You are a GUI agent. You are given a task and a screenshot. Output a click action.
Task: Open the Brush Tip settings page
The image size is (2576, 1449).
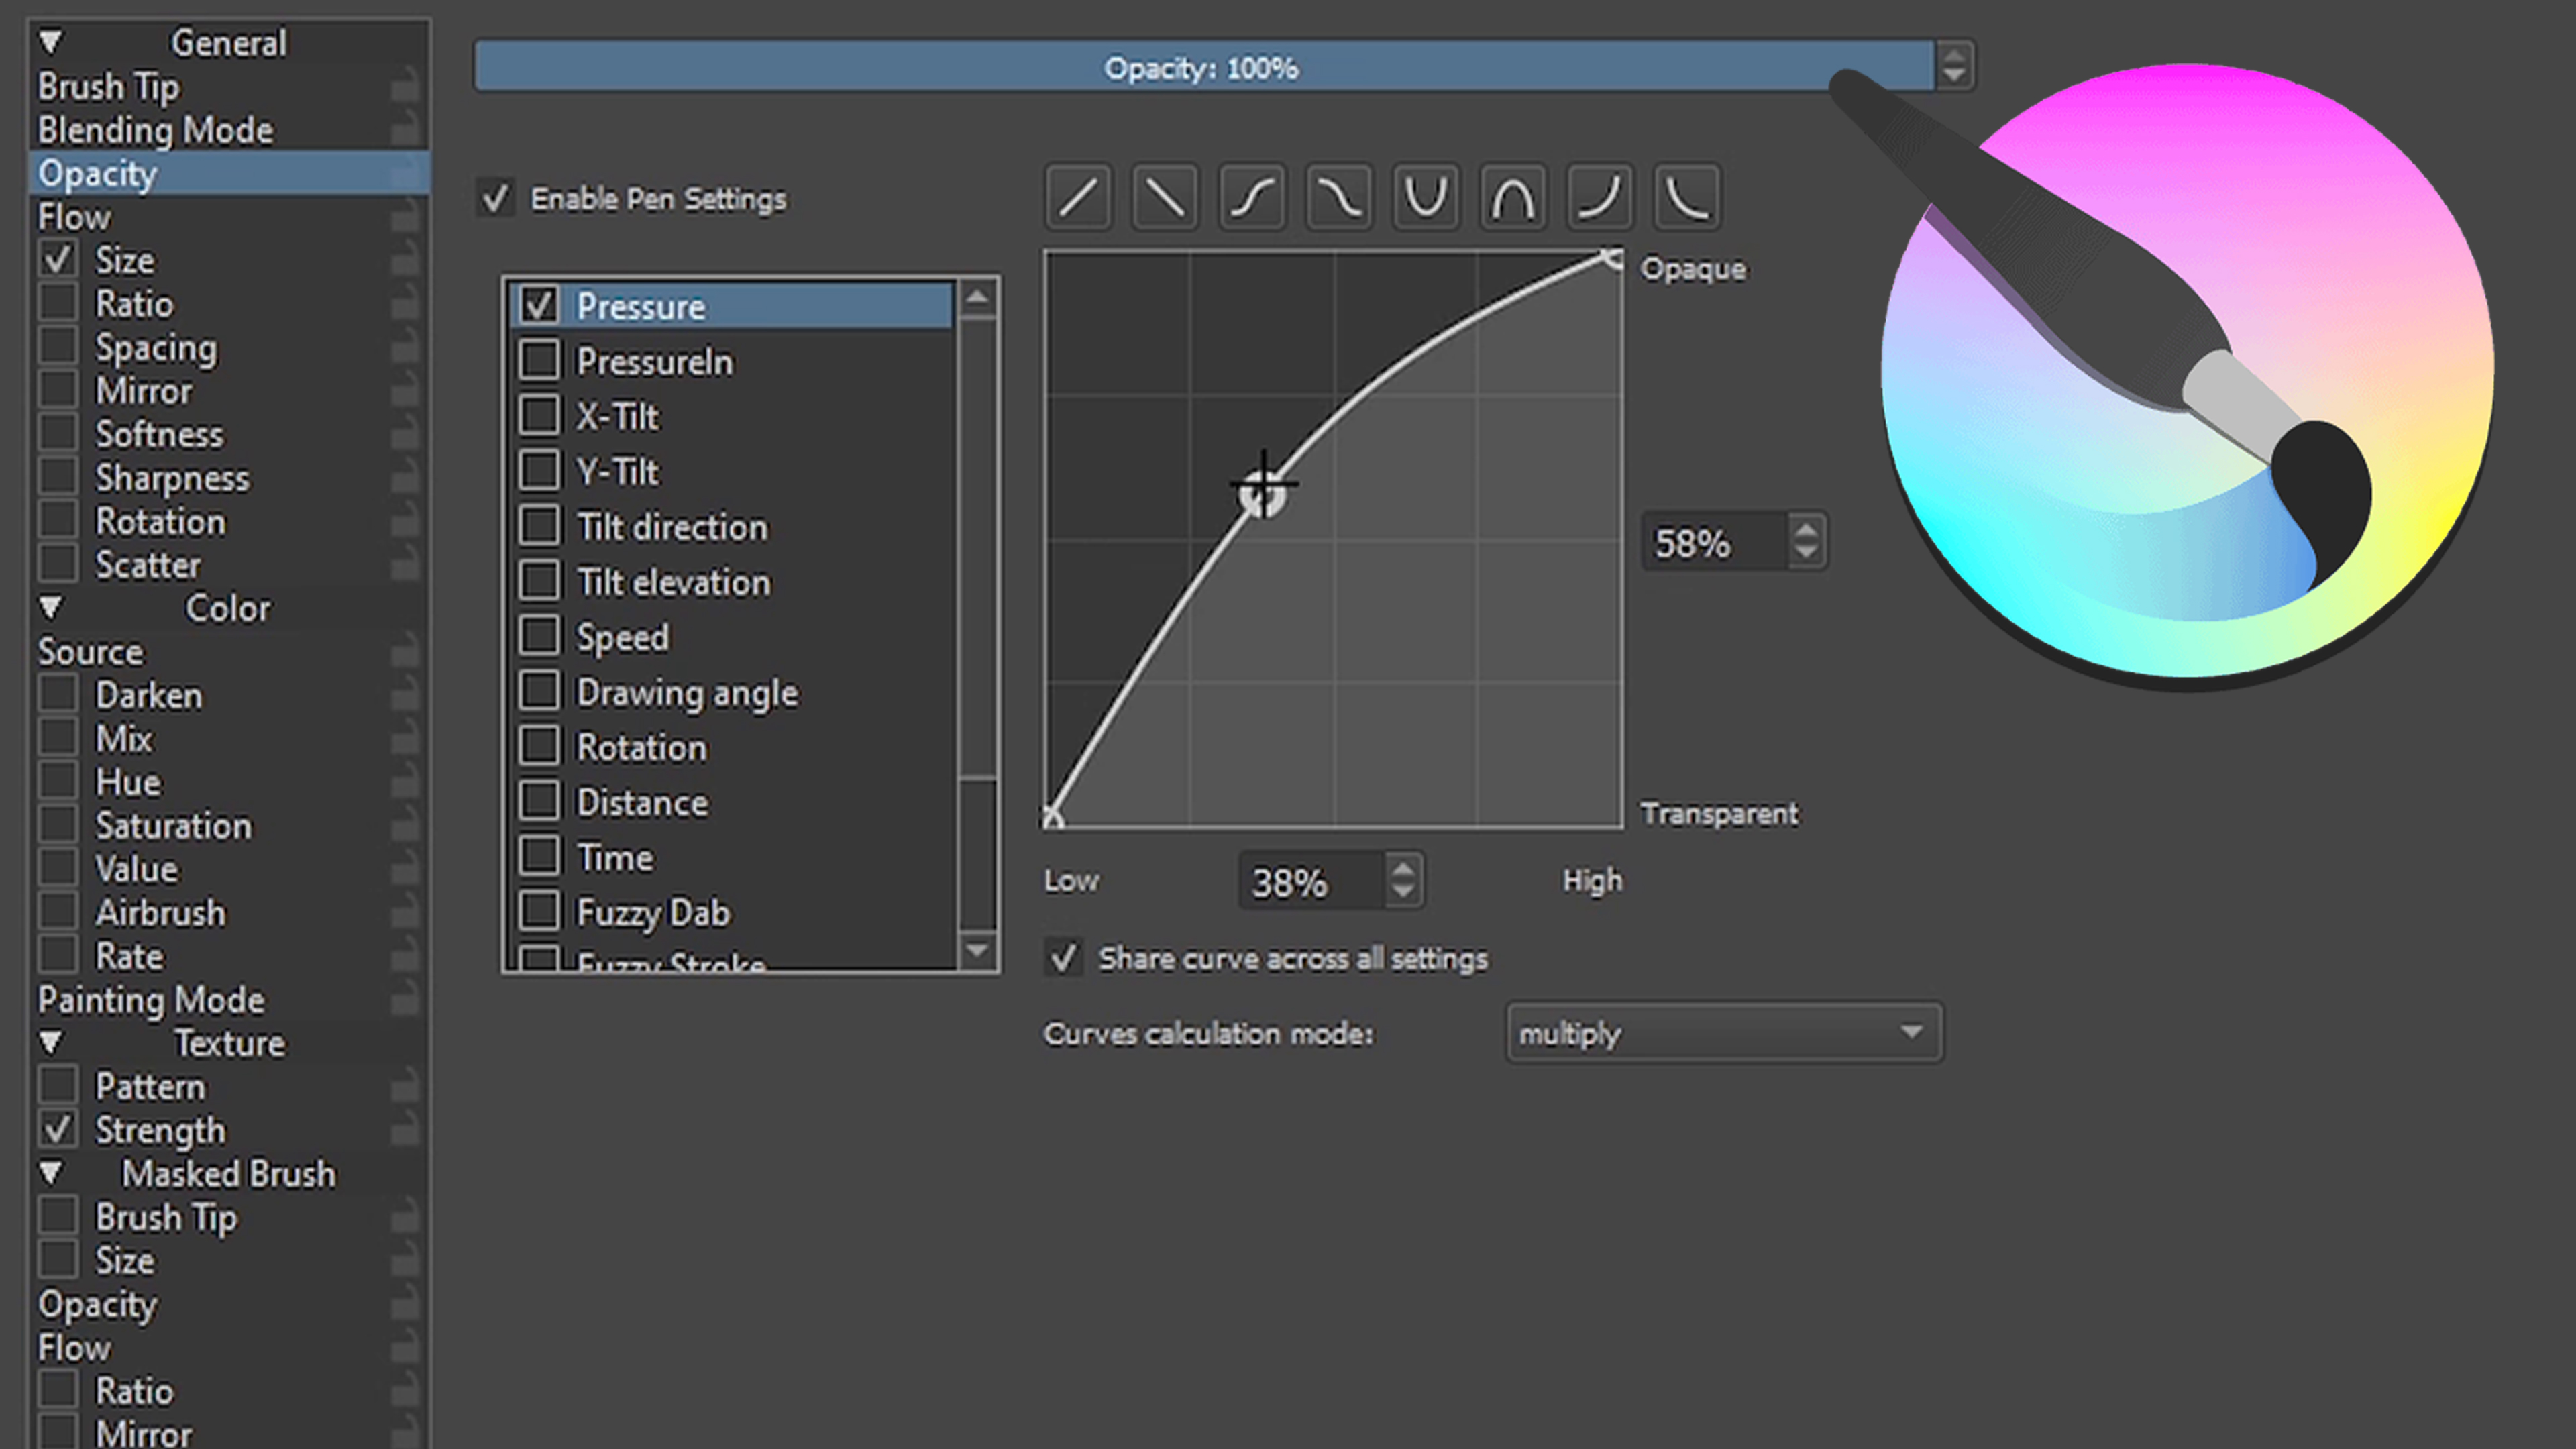110,87
